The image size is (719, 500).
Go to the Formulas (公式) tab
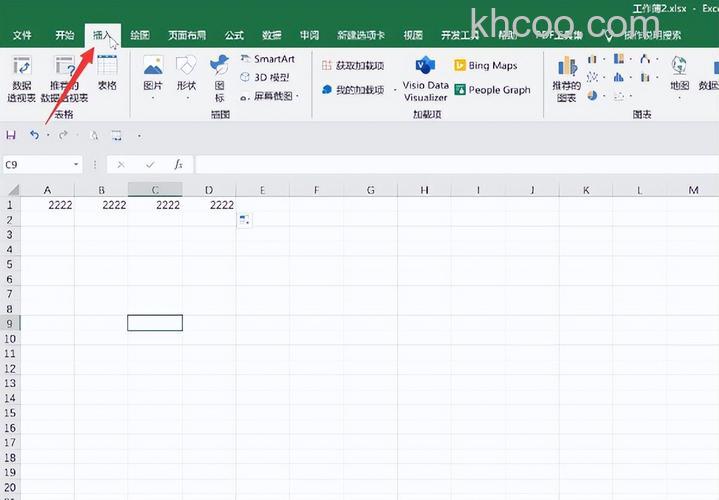click(x=234, y=35)
